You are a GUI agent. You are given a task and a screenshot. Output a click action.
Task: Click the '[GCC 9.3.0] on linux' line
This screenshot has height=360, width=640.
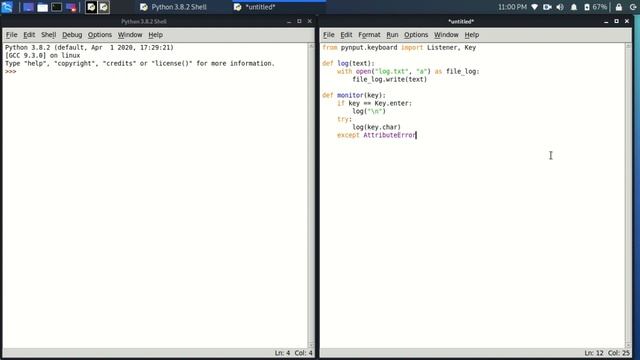pos(42,56)
